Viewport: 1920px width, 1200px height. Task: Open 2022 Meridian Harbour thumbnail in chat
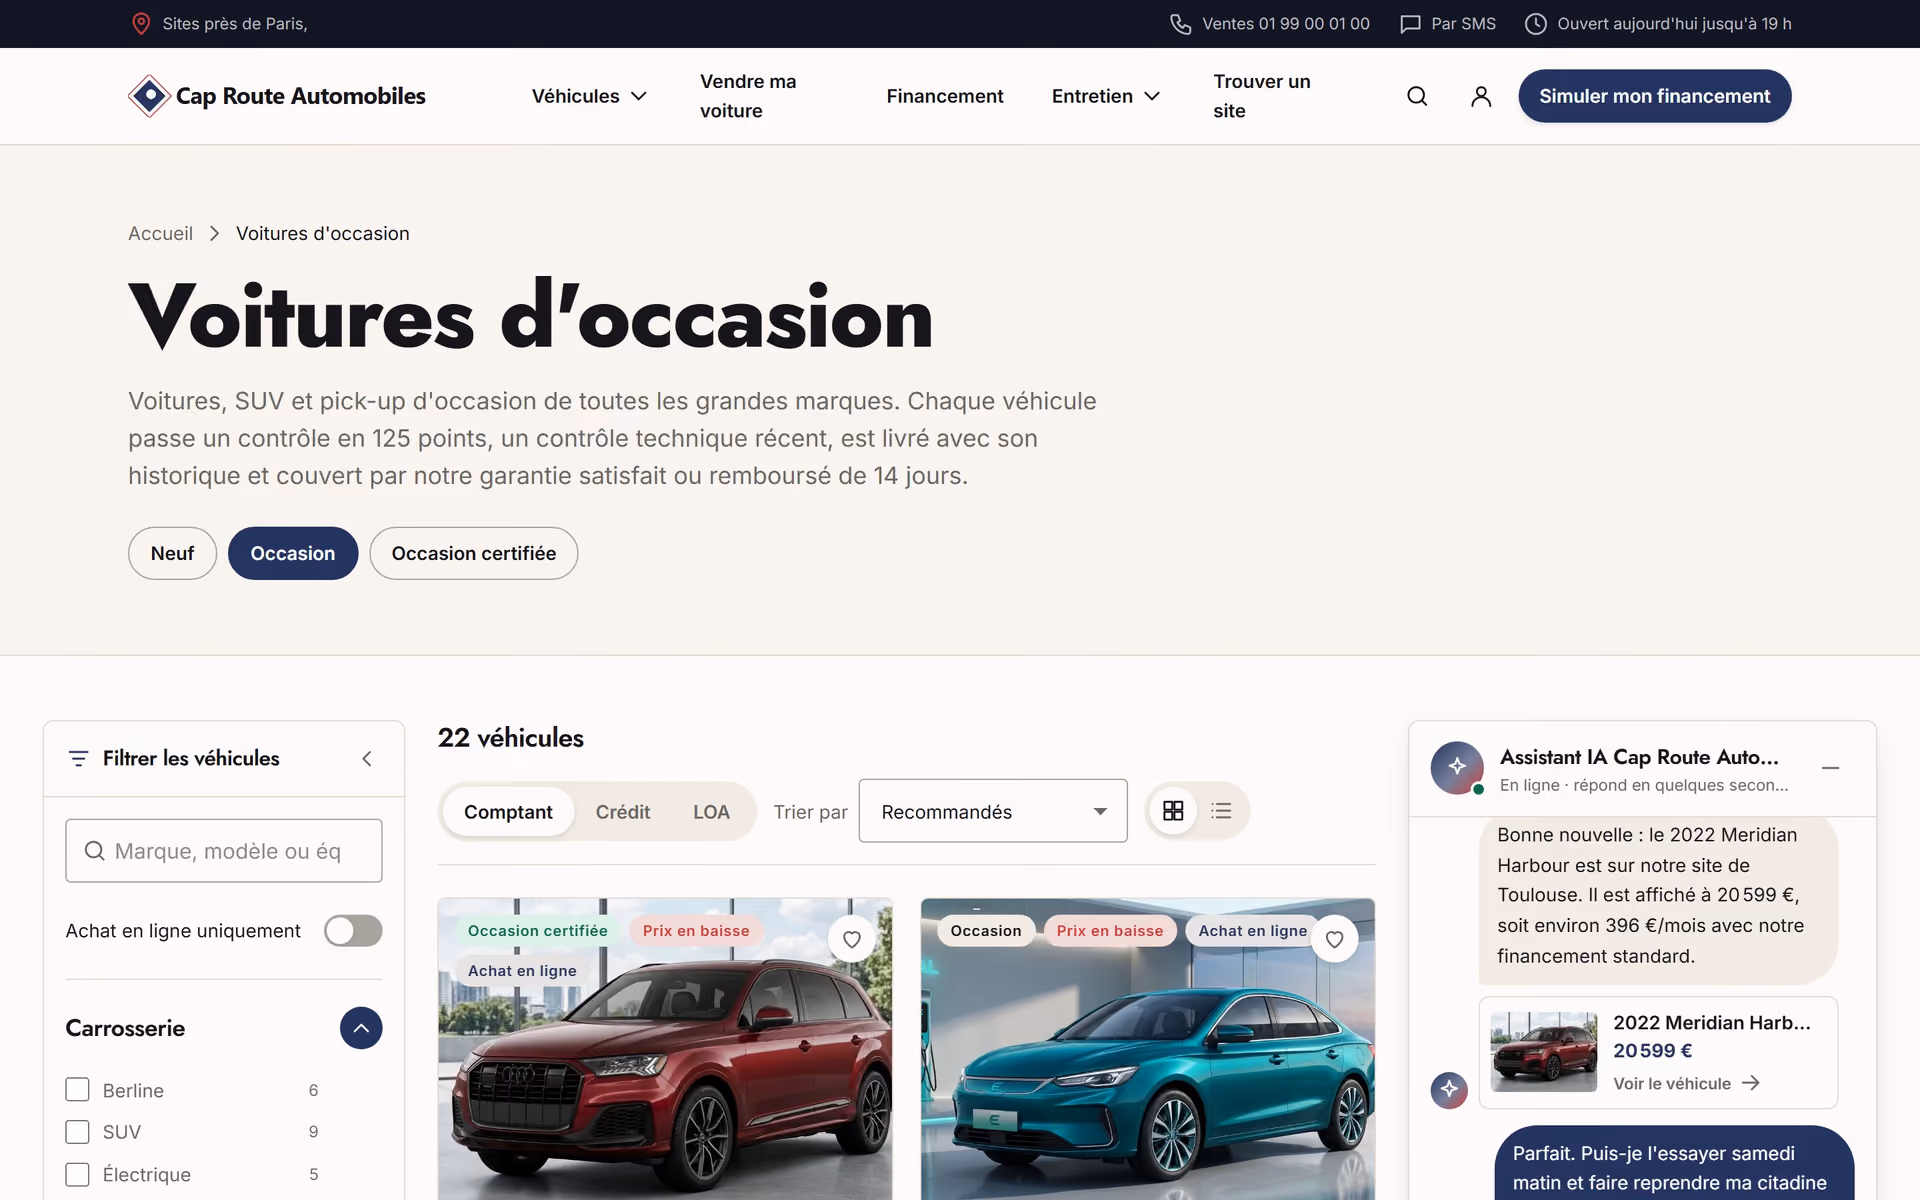point(1543,1052)
